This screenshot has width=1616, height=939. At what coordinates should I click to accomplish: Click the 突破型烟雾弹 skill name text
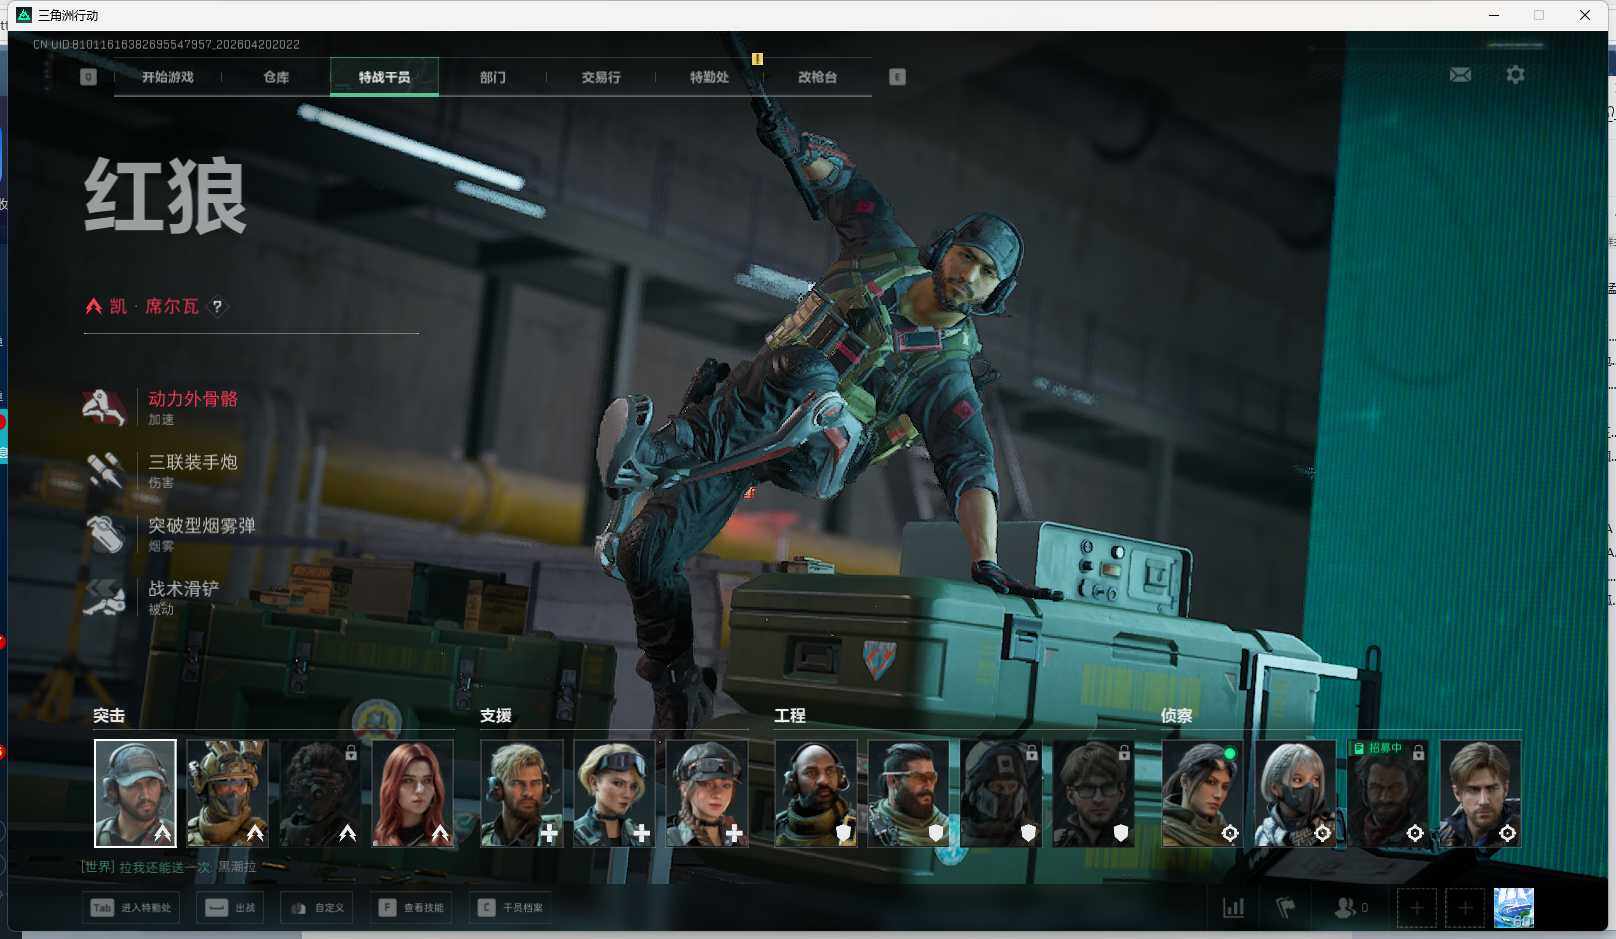202,525
